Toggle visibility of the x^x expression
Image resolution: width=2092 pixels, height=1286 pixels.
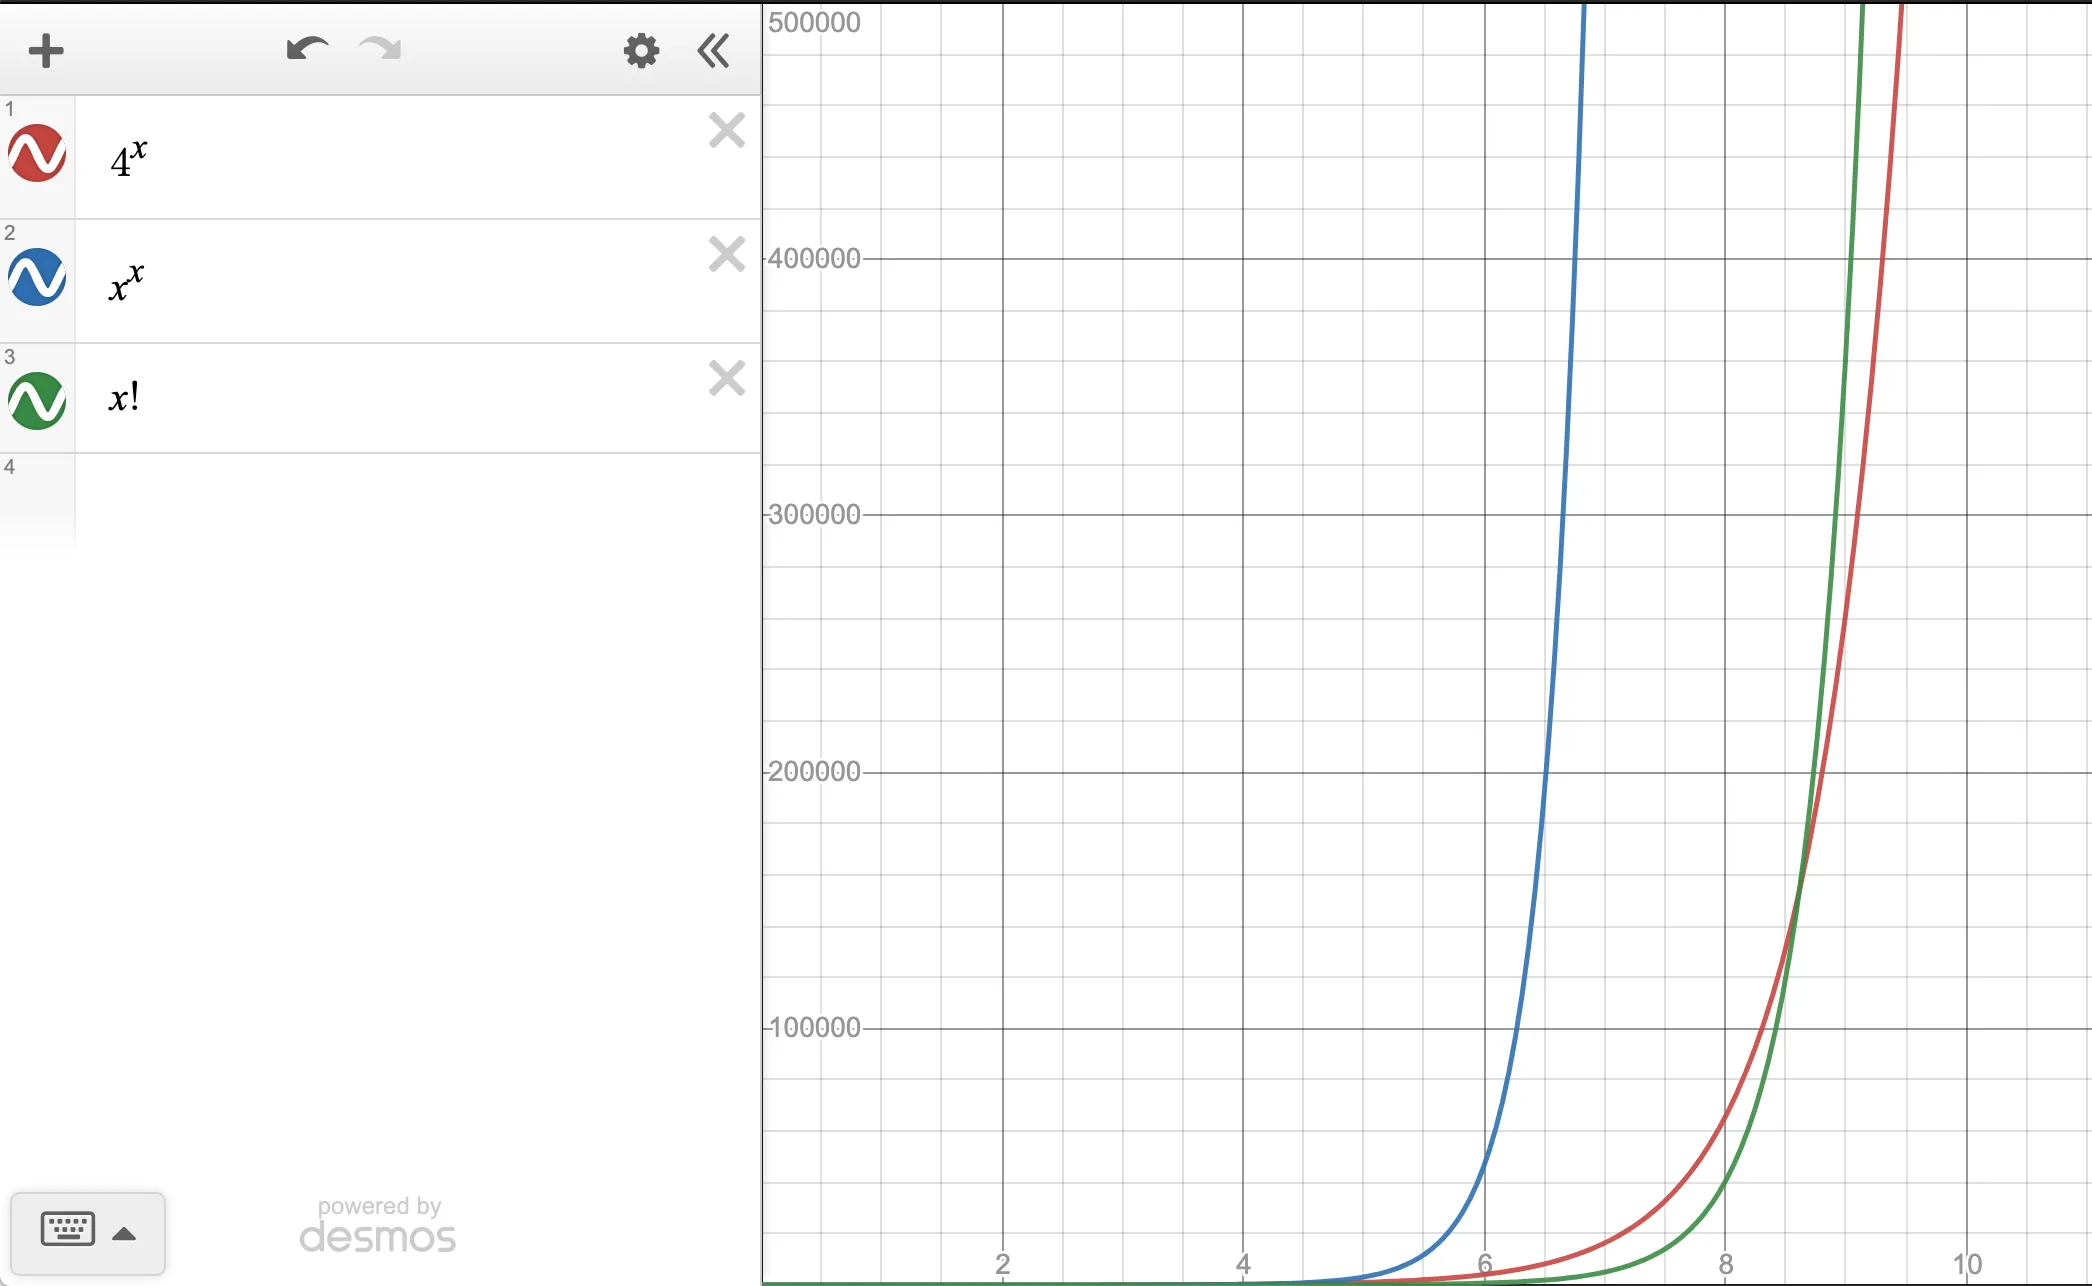click(x=36, y=277)
